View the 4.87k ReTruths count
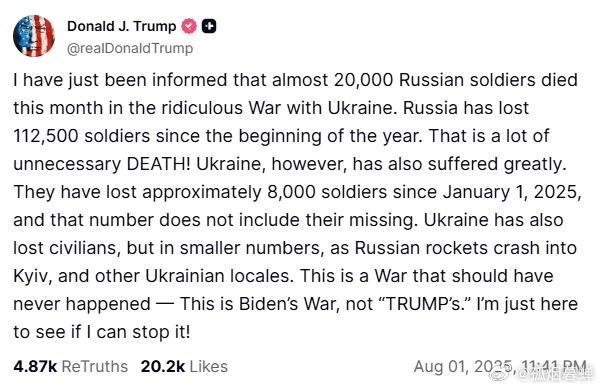 pyautogui.click(x=35, y=366)
